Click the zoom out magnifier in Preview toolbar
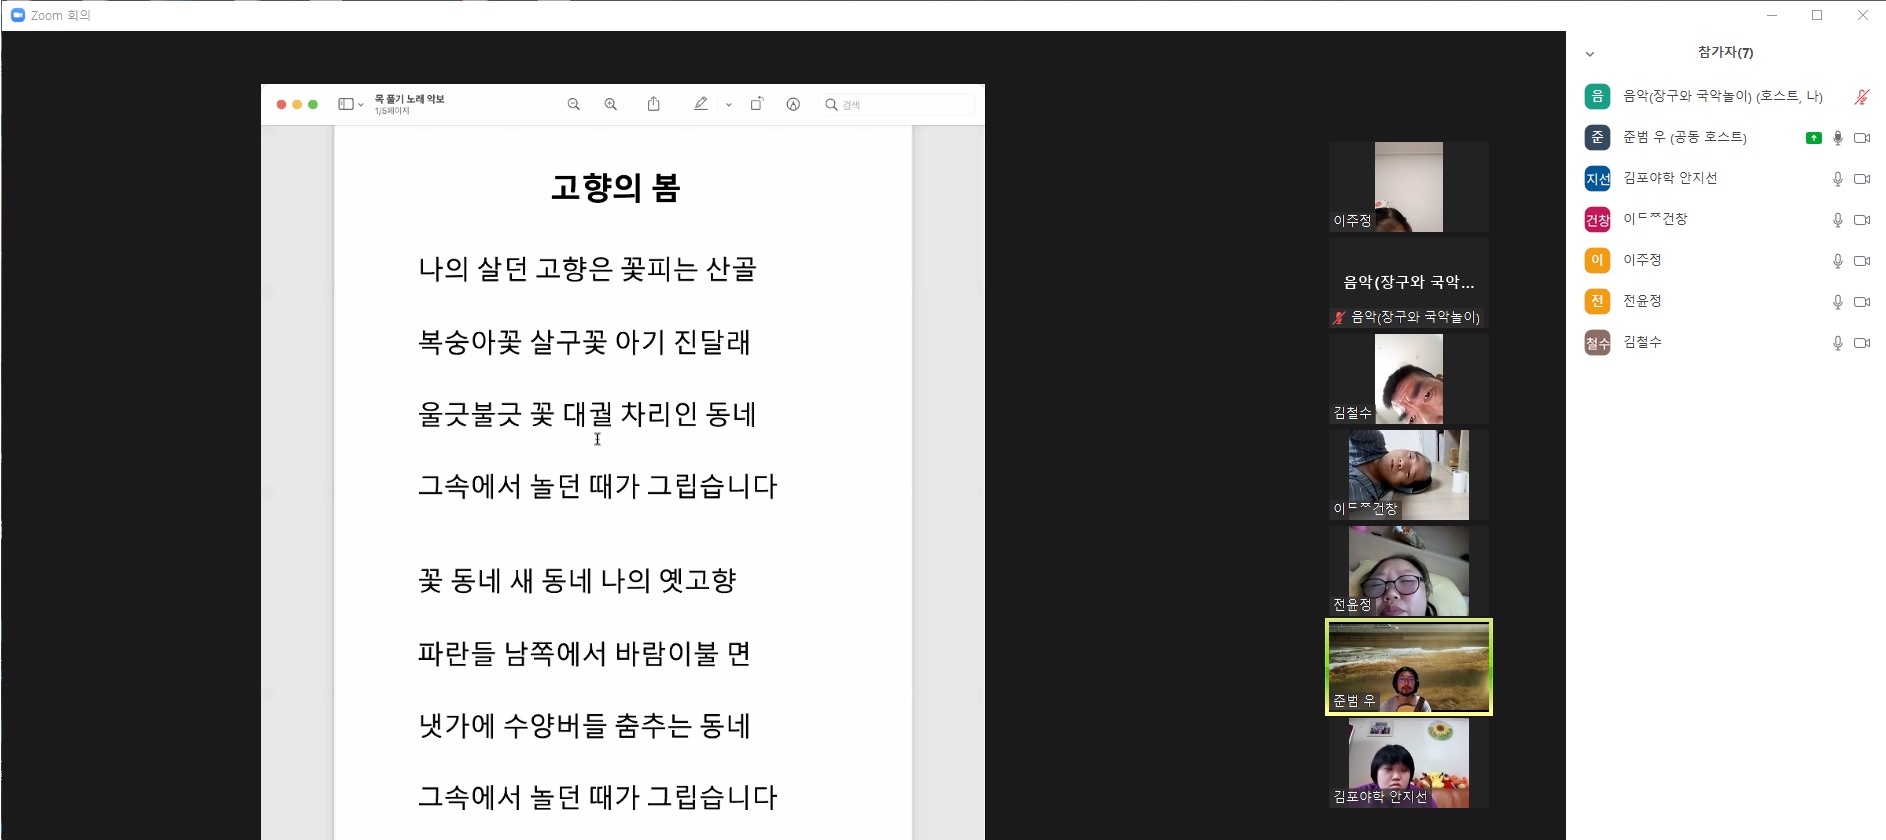Viewport: 1886px width, 840px height. (x=573, y=104)
